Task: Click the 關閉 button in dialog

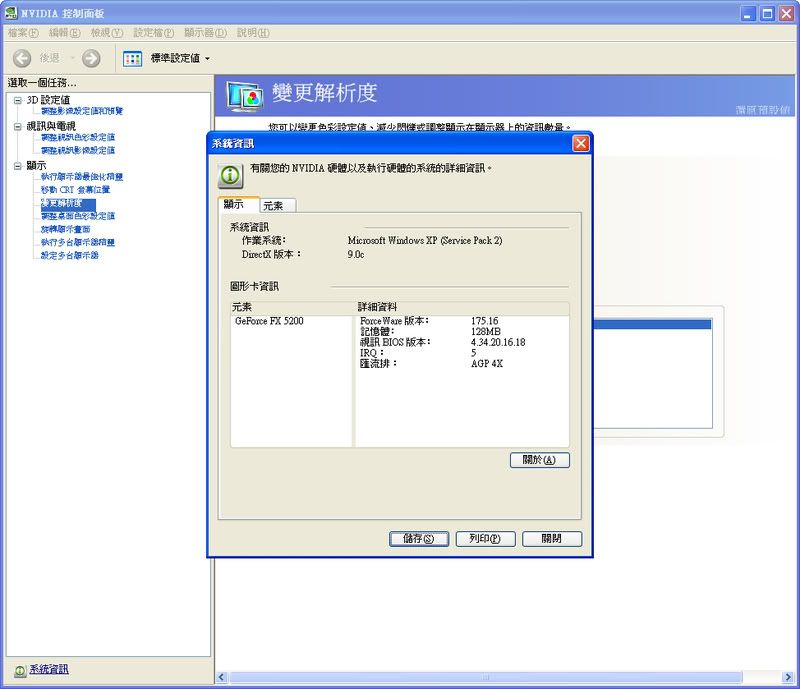Action: pos(552,539)
